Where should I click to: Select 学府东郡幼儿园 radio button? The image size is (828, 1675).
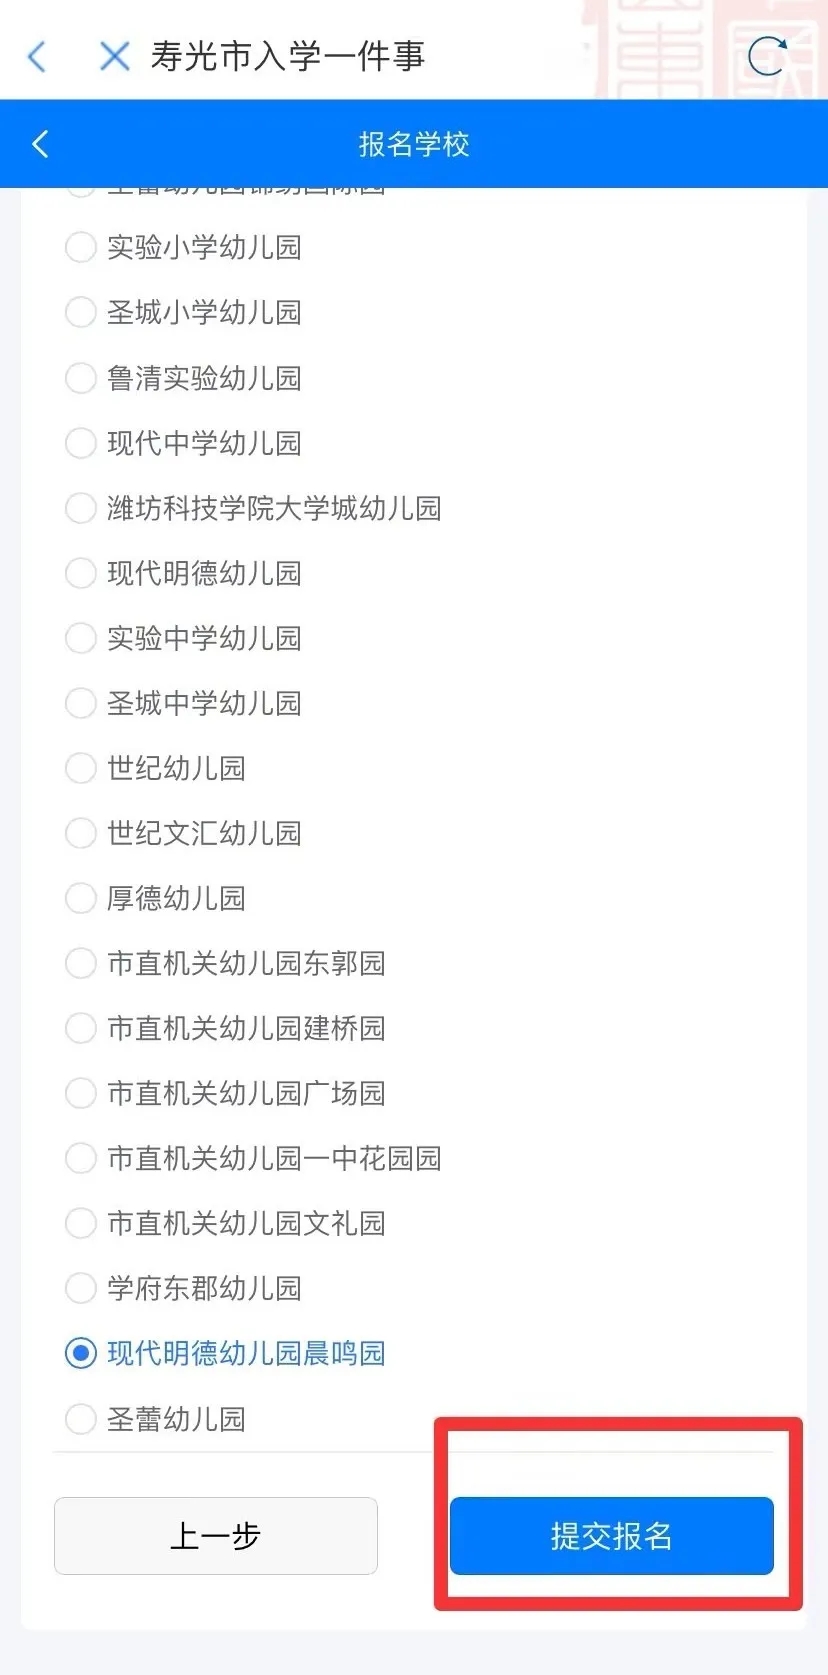point(80,1288)
